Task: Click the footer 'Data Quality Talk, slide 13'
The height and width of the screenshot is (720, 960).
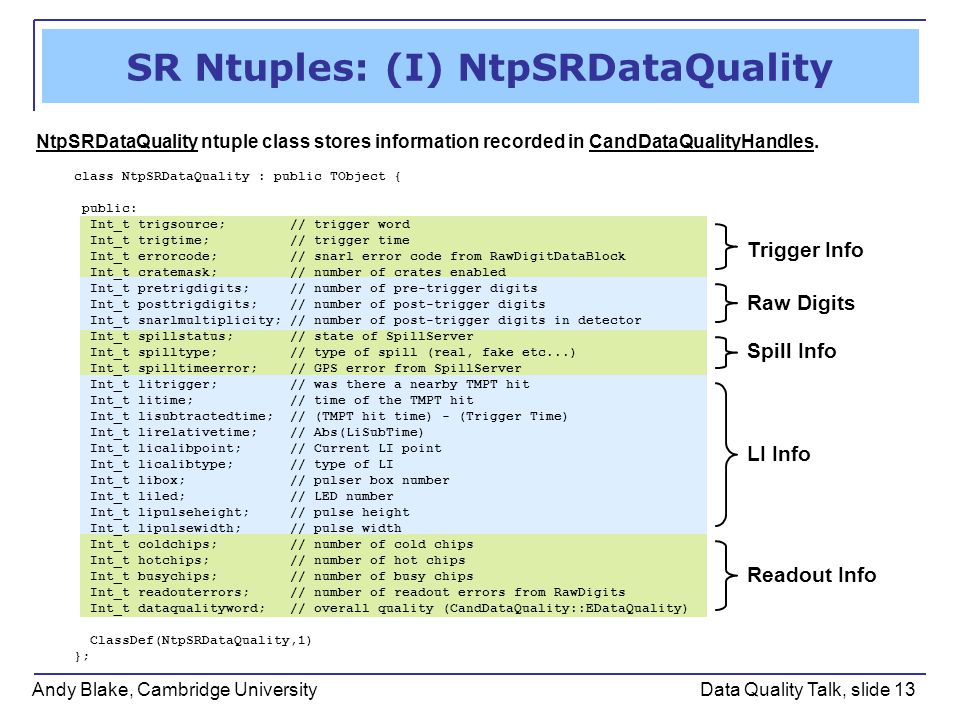Action: 808,690
